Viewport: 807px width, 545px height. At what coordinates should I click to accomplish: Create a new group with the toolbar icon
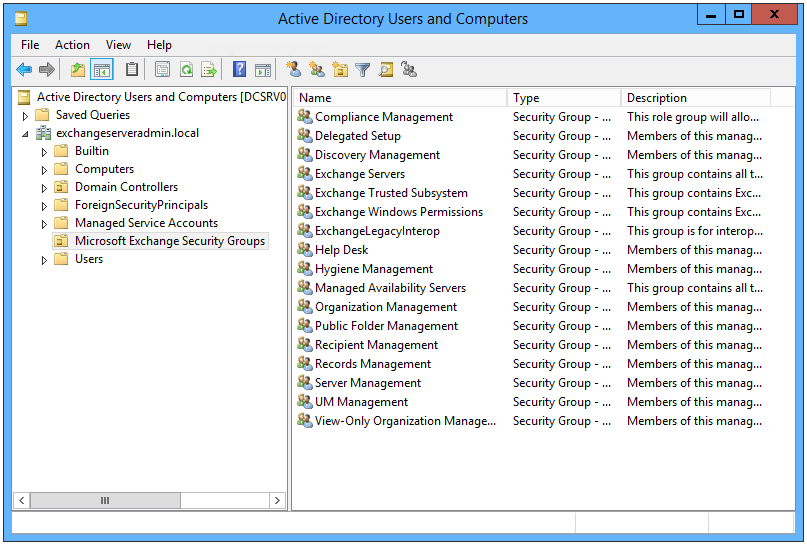(x=317, y=69)
